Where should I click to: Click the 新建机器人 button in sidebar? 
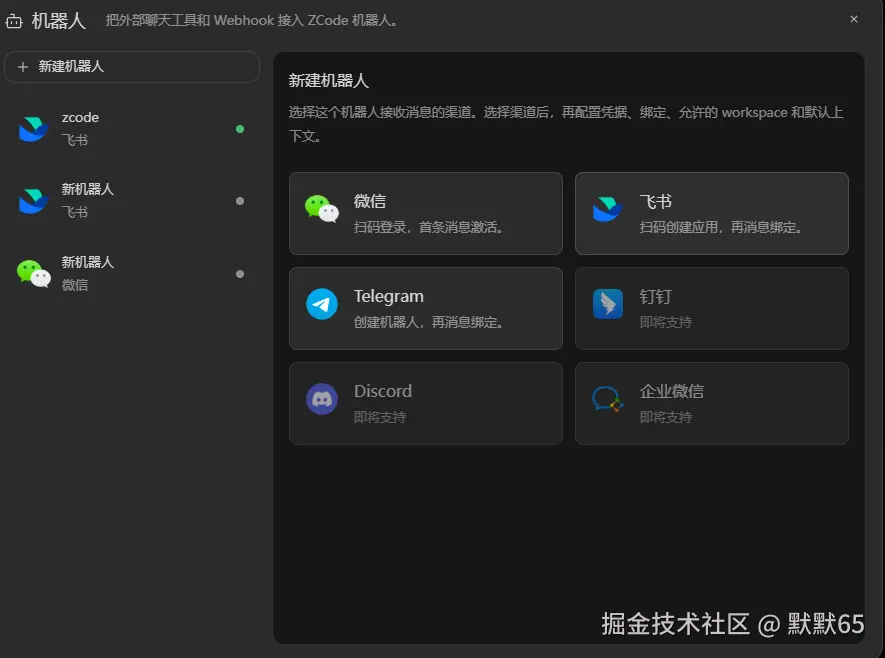[132, 67]
